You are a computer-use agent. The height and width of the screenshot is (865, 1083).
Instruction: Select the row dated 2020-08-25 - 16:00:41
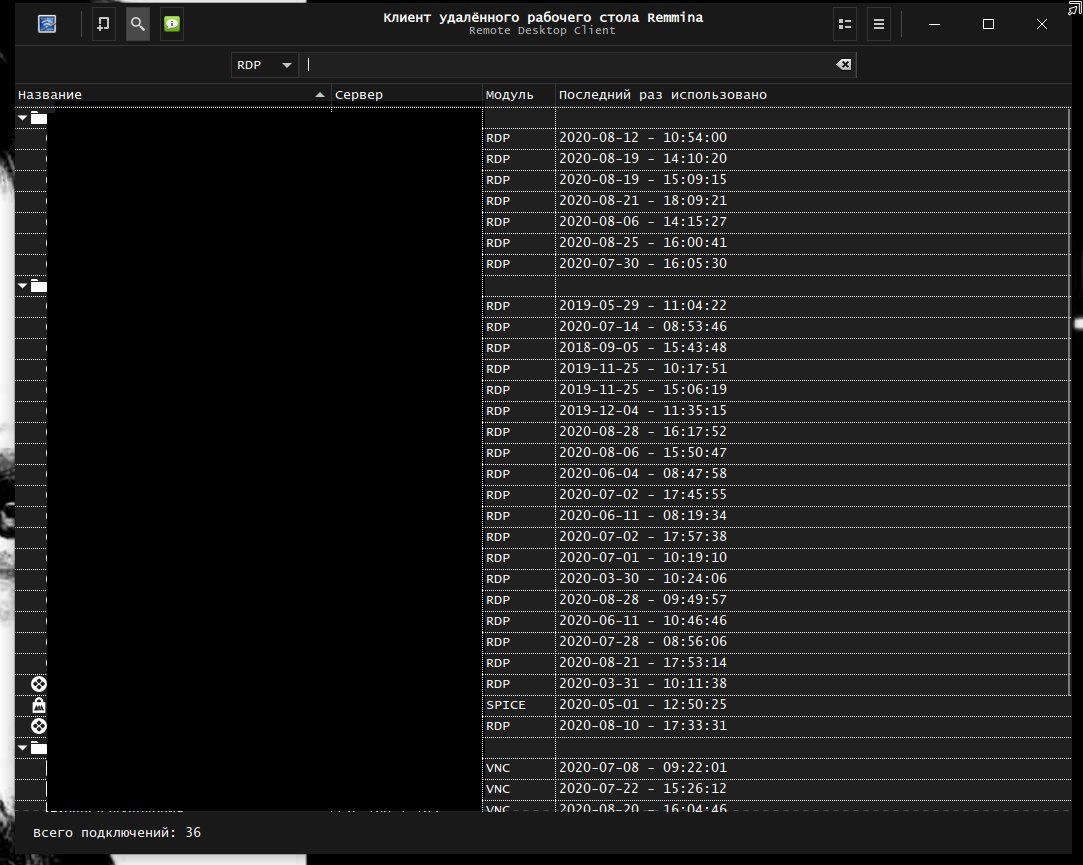pyautogui.click(x=543, y=243)
